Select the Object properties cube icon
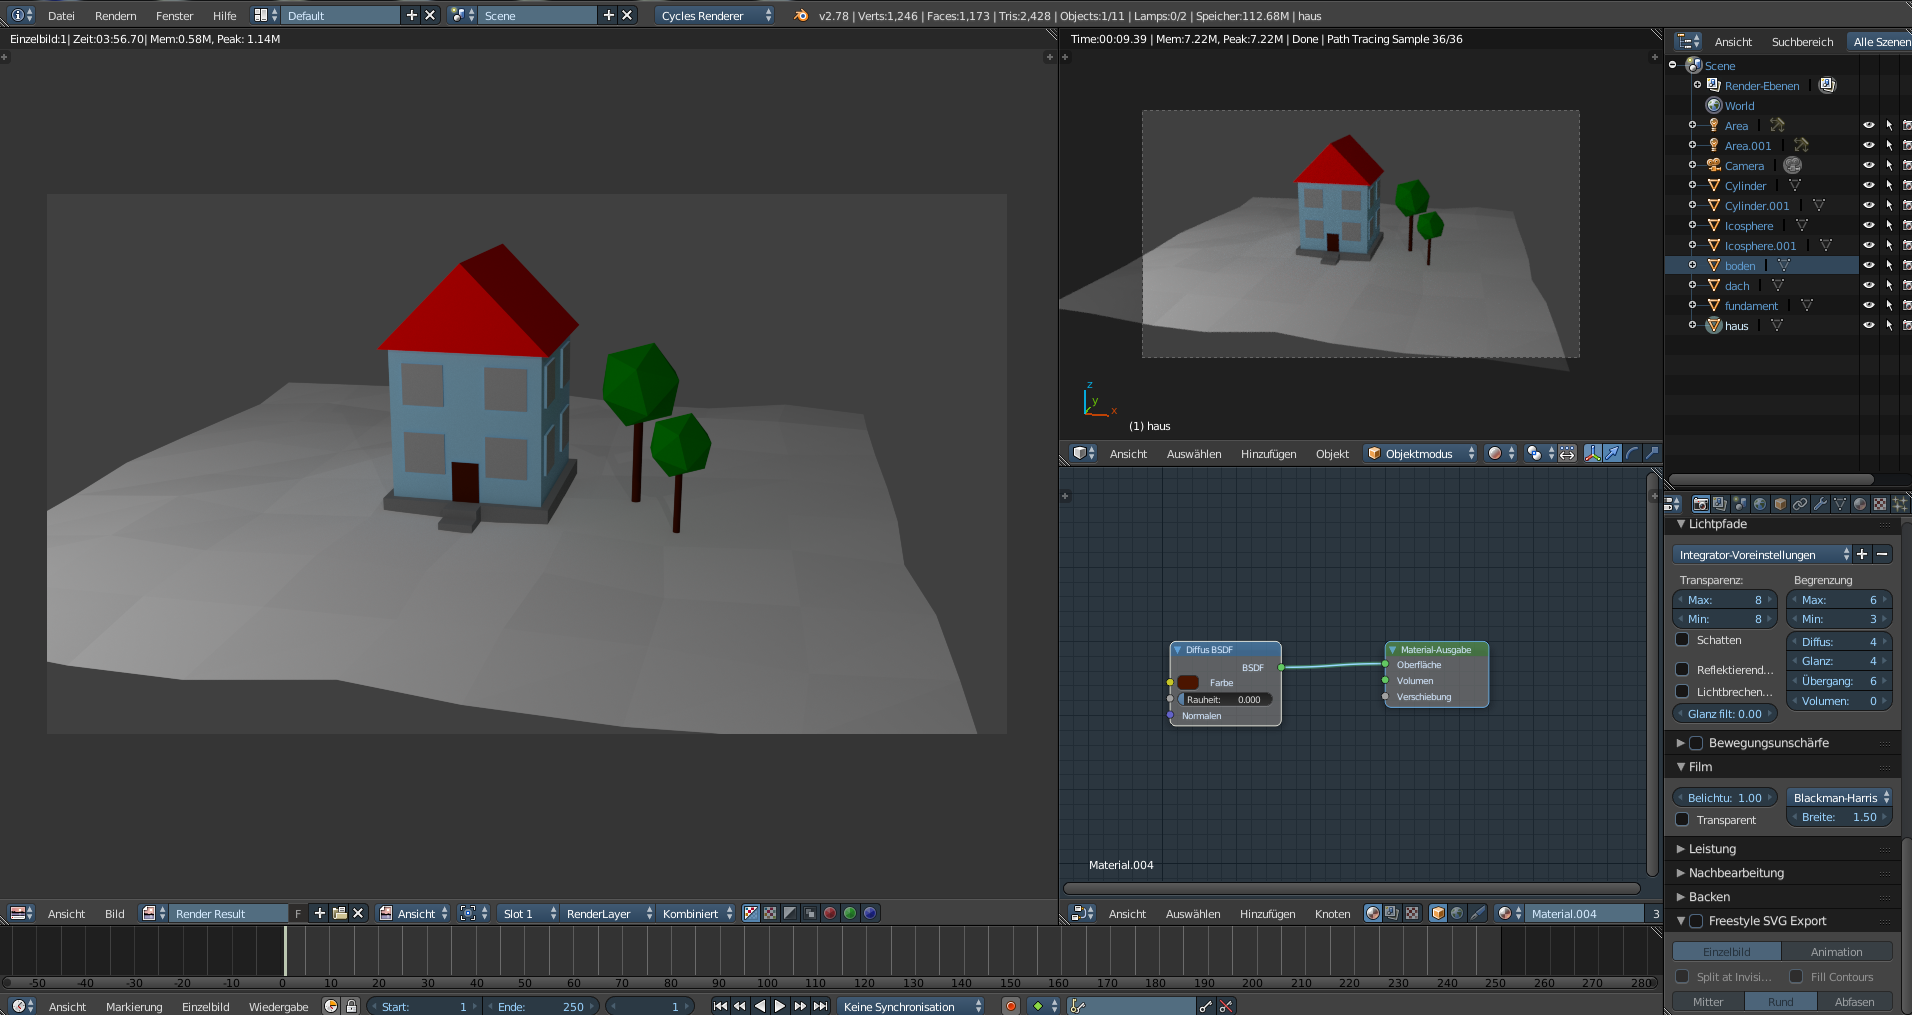 (1781, 504)
